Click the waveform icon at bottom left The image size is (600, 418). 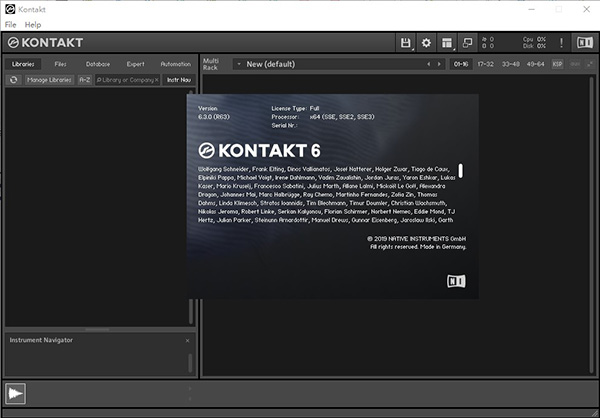(16, 393)
